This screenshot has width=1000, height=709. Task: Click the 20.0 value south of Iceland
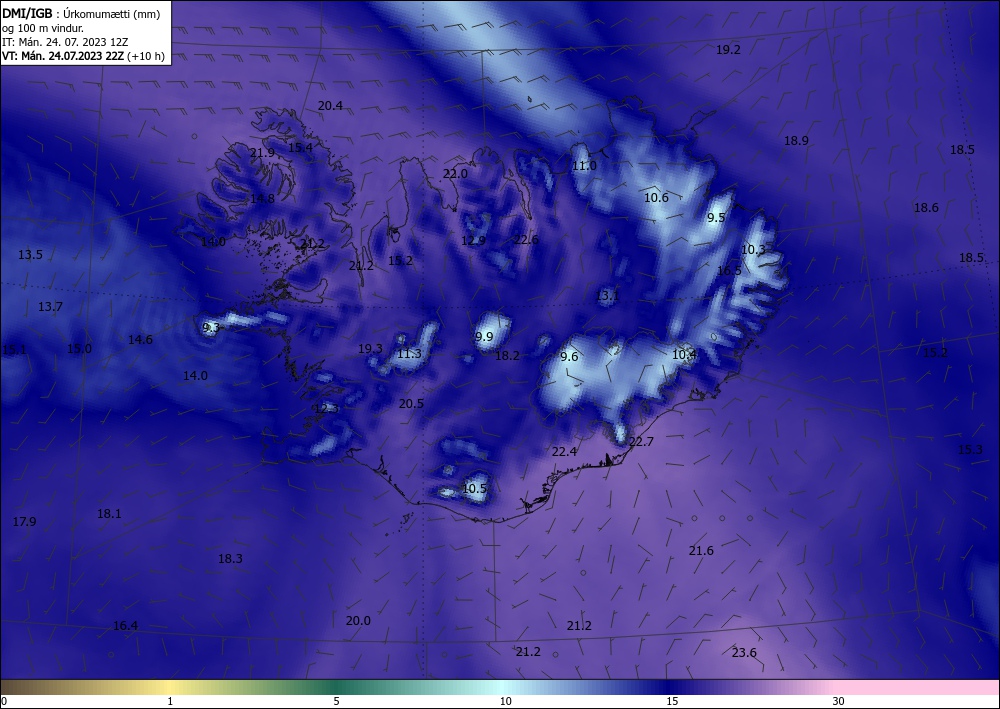pyautogui.click(x=358, y=622)
